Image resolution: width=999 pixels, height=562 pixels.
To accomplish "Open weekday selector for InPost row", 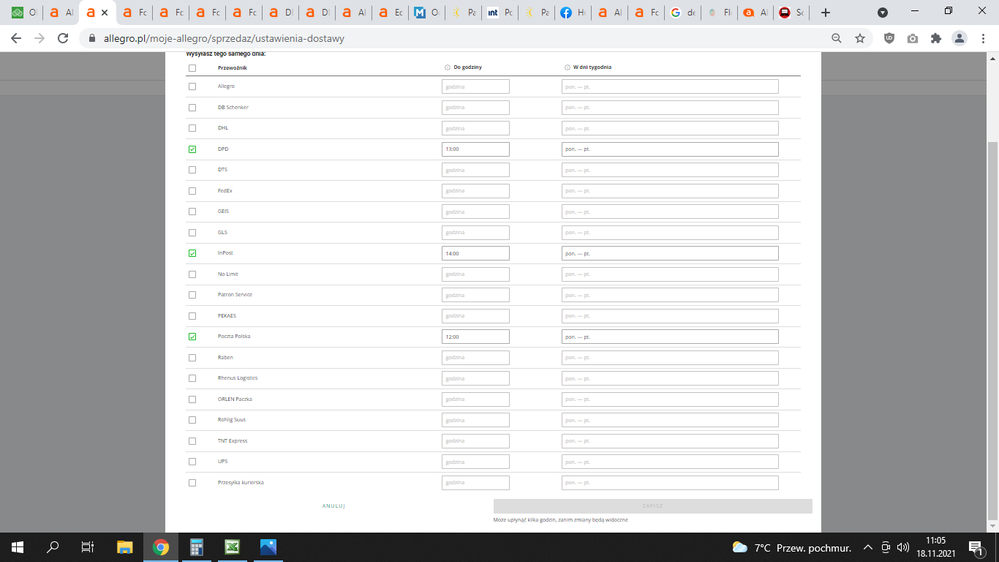I will [670, 253].
